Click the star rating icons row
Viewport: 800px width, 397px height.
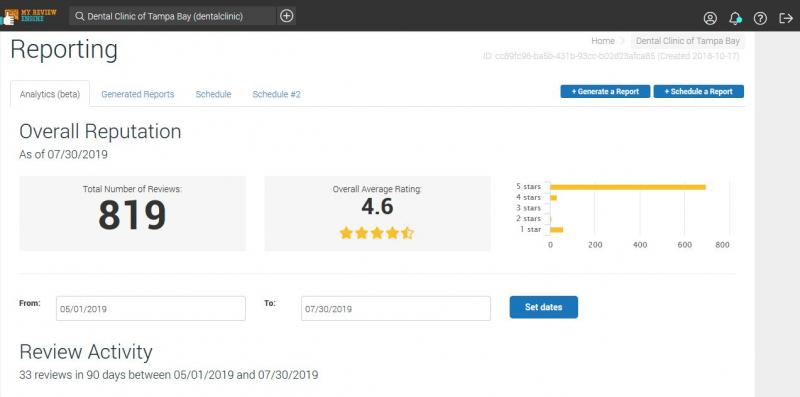click(x=377, y=234)
